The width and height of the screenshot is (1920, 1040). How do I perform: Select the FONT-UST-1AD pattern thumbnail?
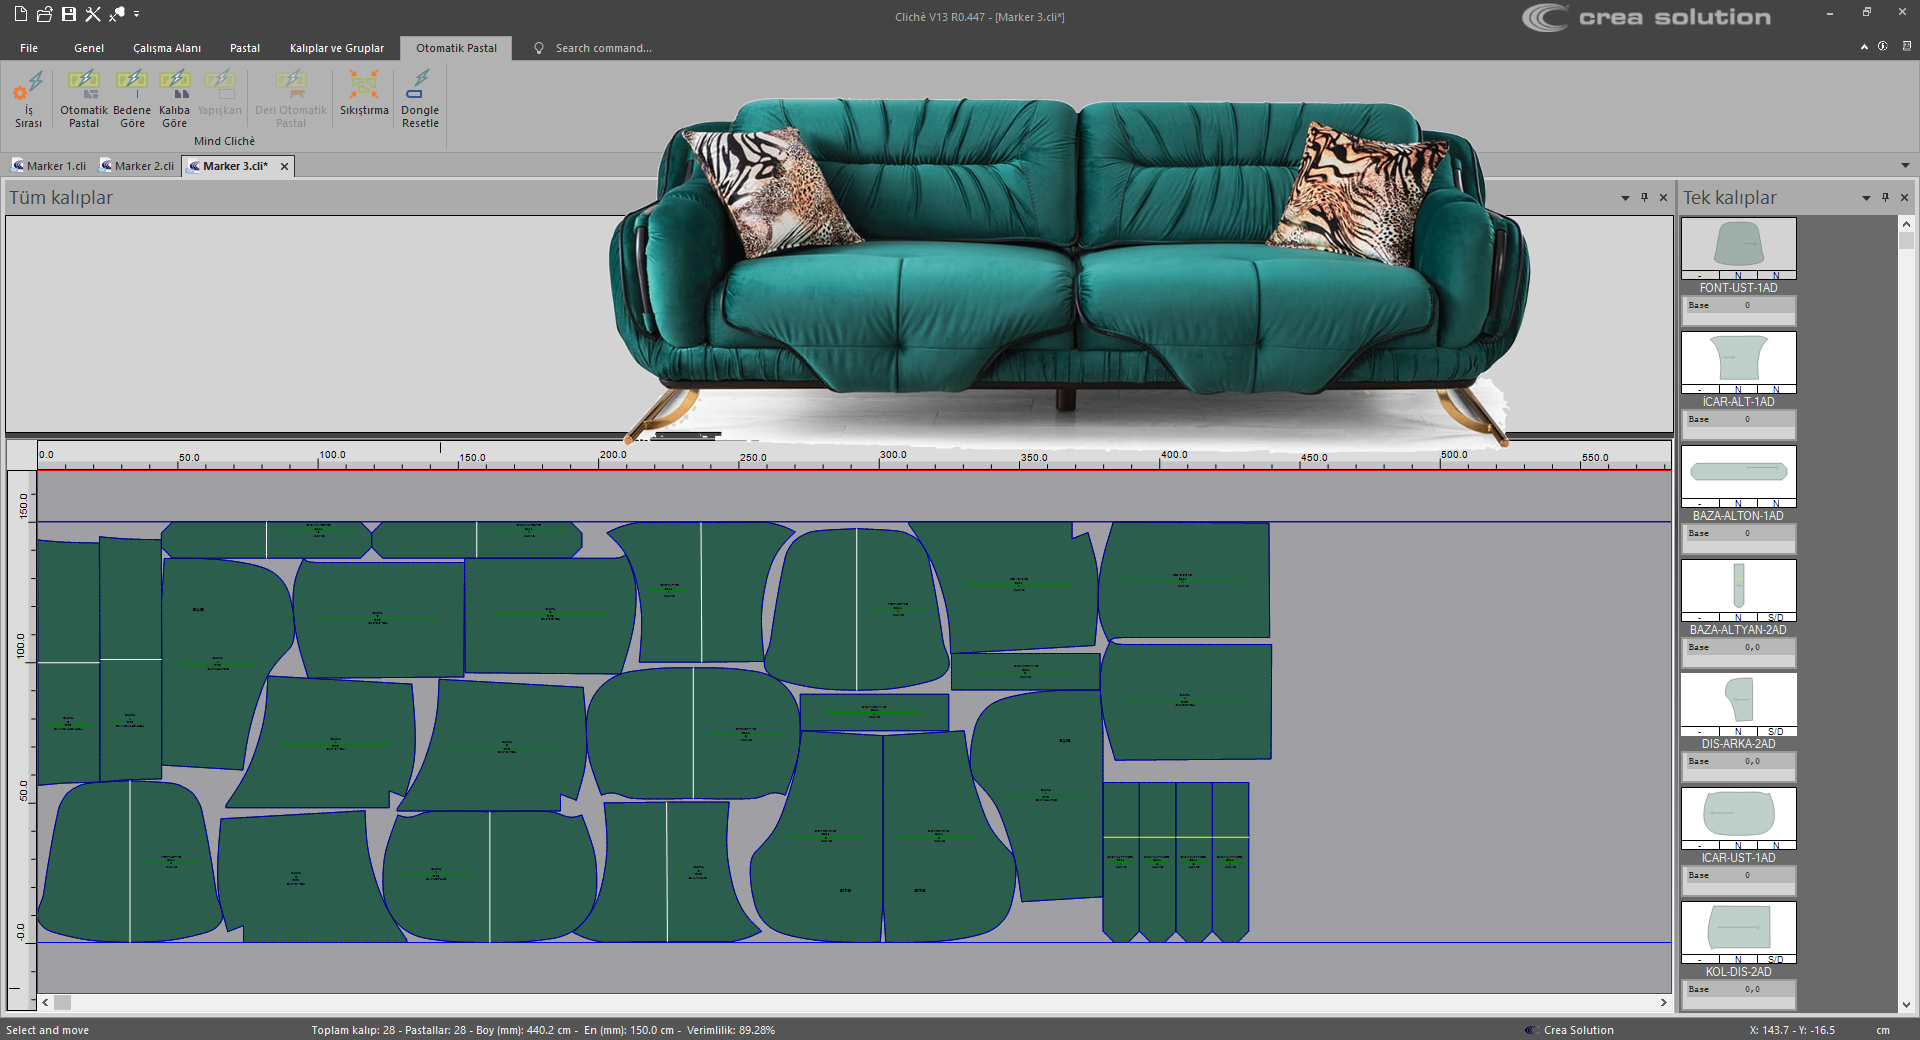pos(1738,245)
